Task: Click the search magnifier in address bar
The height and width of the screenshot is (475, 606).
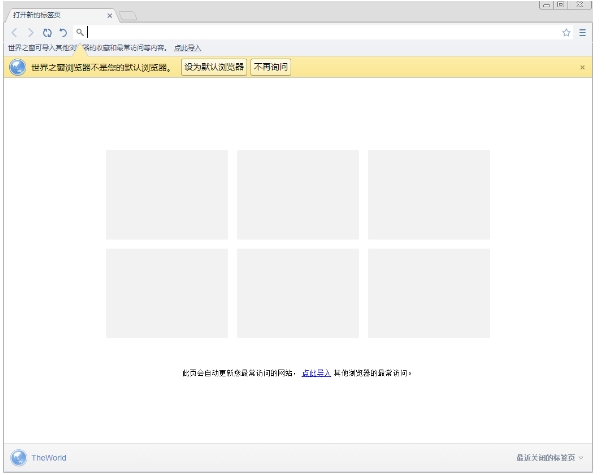Action: 80,32
